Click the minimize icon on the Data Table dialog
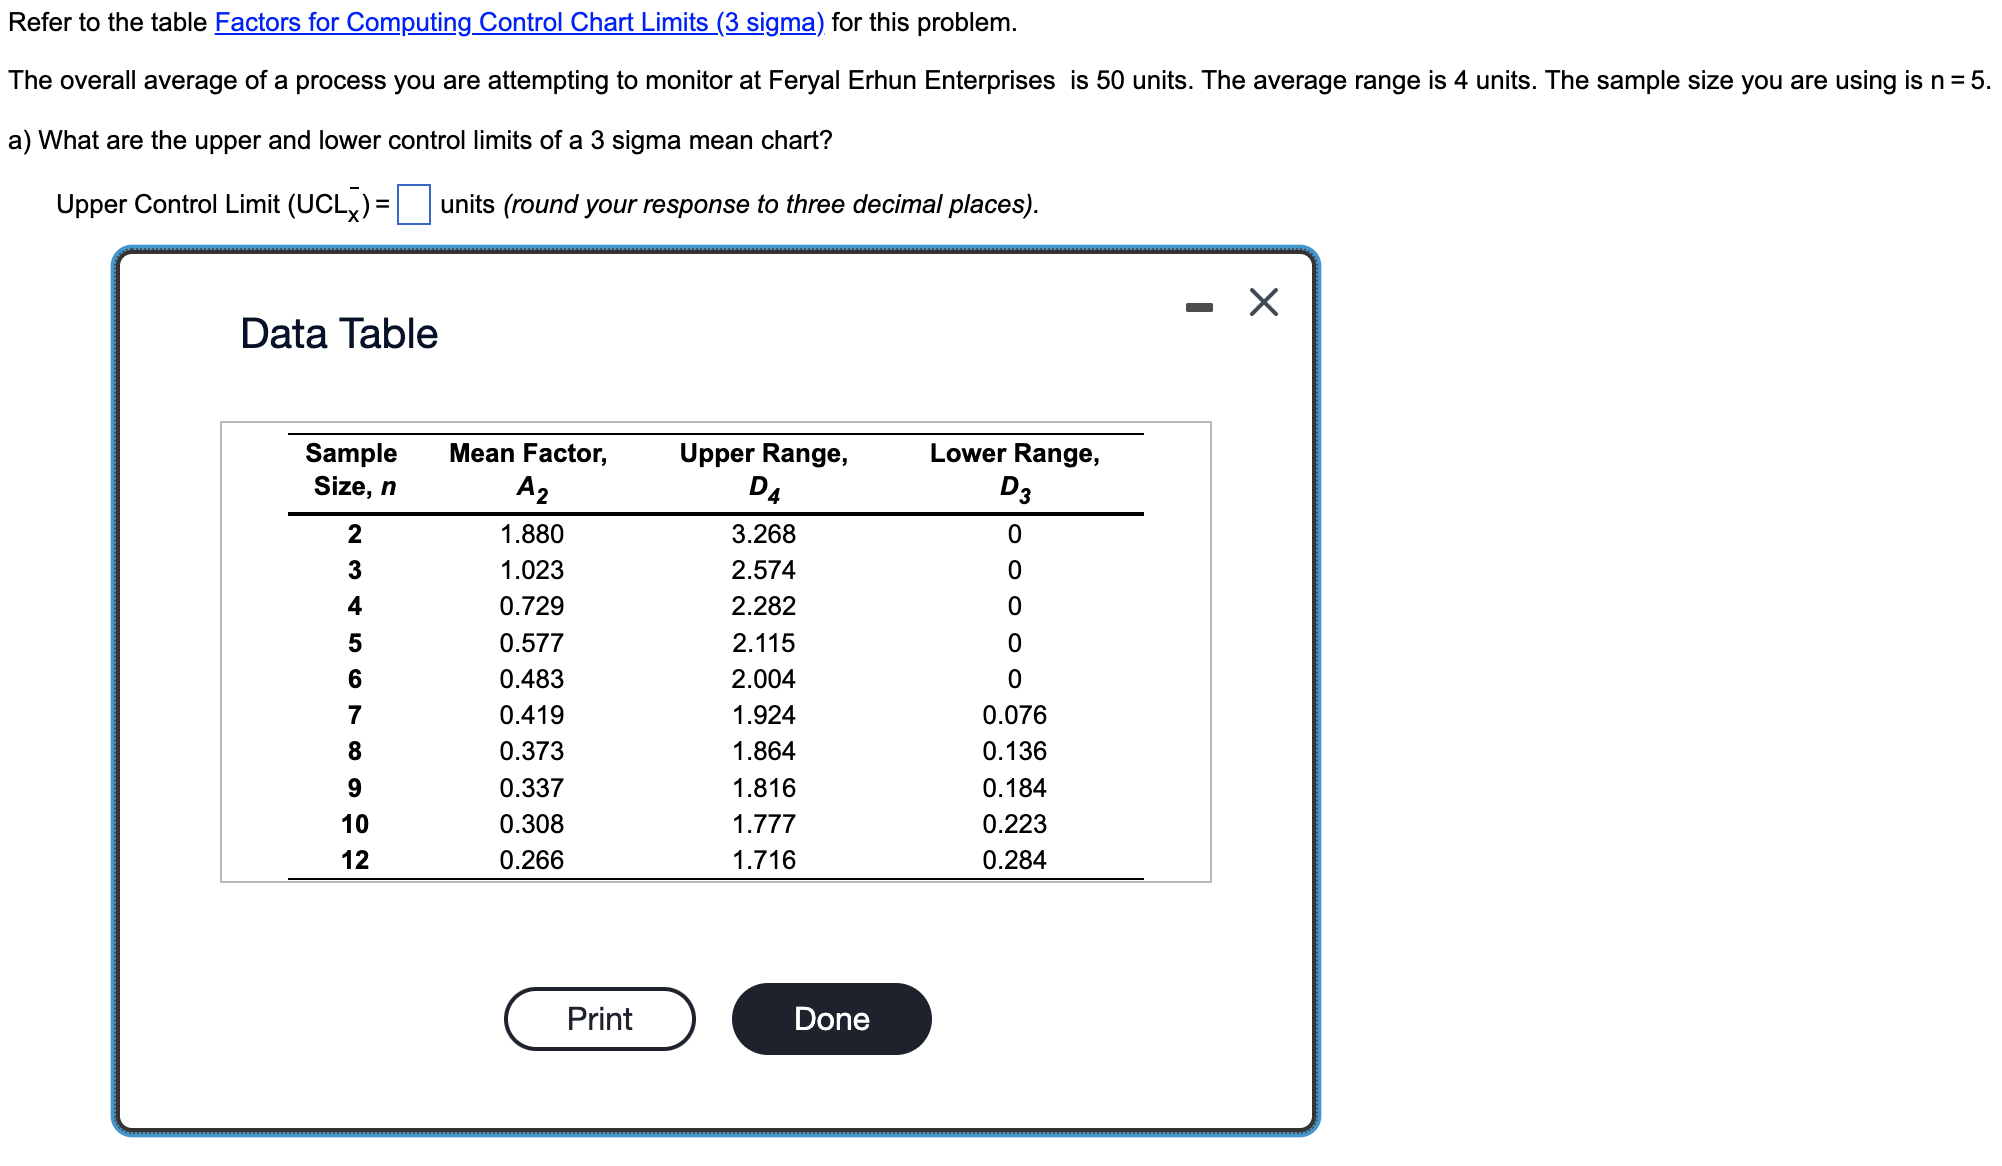2002x1166 pixels. [1198, 305]
